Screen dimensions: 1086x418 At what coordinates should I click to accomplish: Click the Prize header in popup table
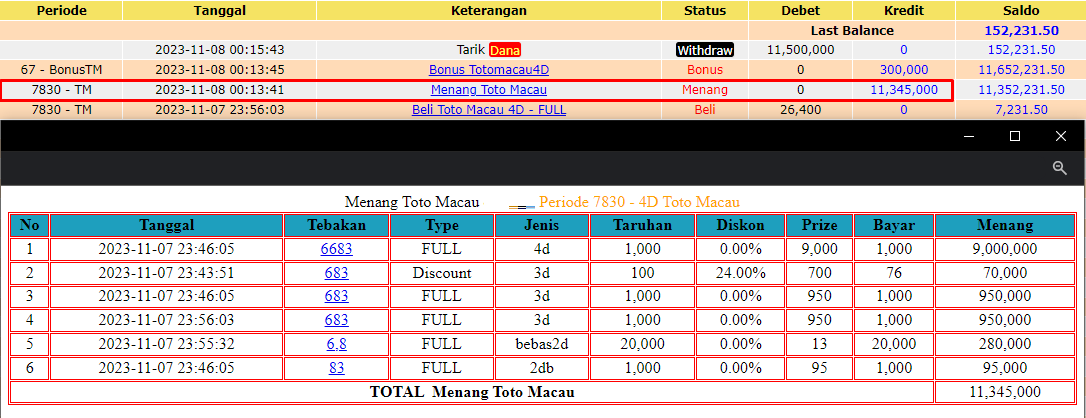pyautogui.click(x=819, y=225)
